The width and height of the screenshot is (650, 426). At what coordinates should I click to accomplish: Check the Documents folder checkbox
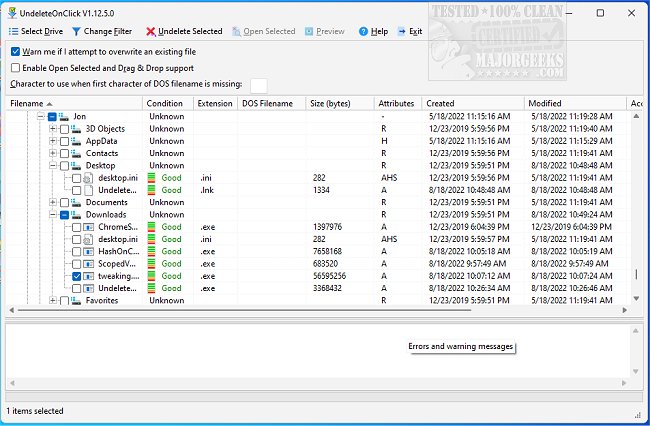(x=64, y=203)
